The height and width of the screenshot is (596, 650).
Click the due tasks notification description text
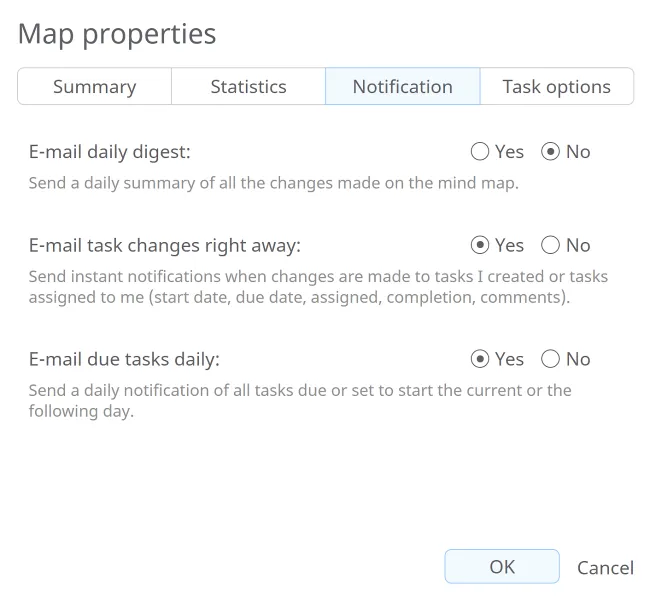(x=300, y=400)
